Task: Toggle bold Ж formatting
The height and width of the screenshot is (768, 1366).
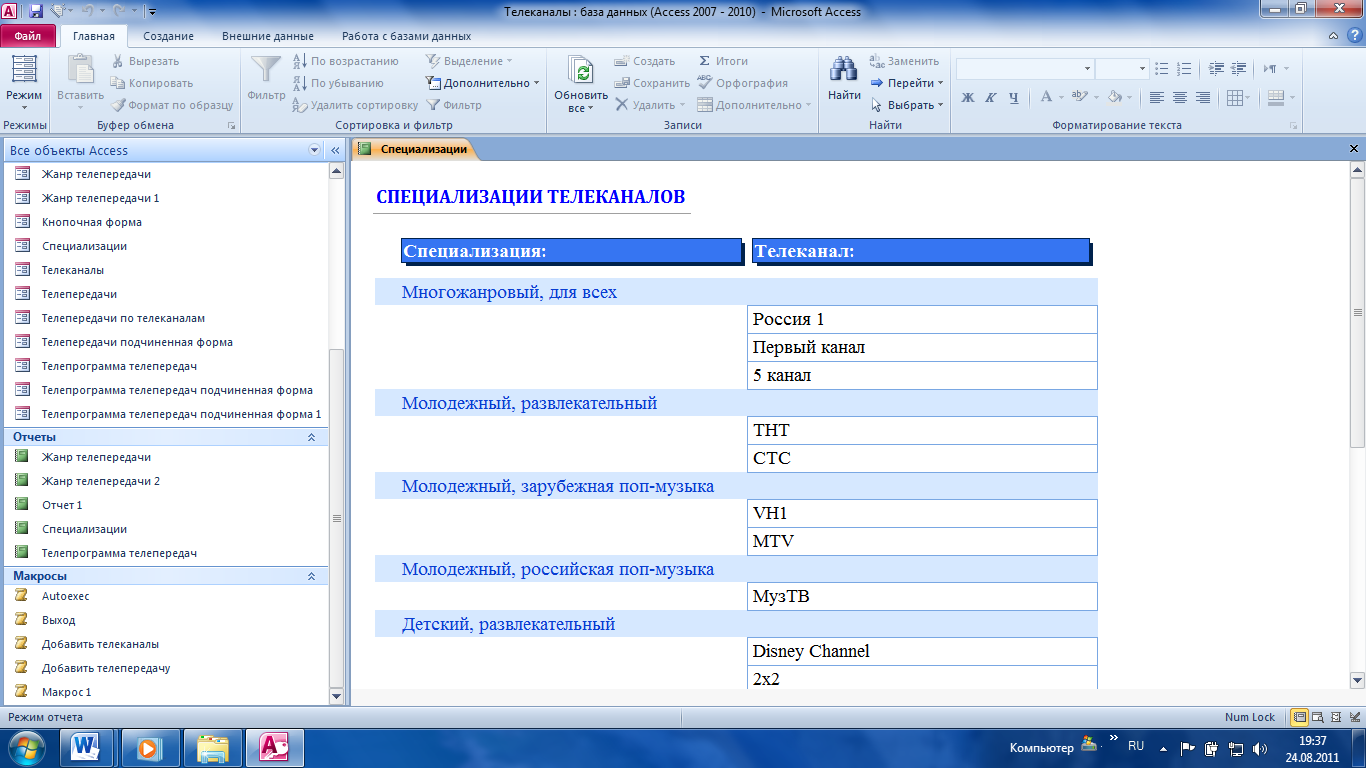Action: [967, 97]
